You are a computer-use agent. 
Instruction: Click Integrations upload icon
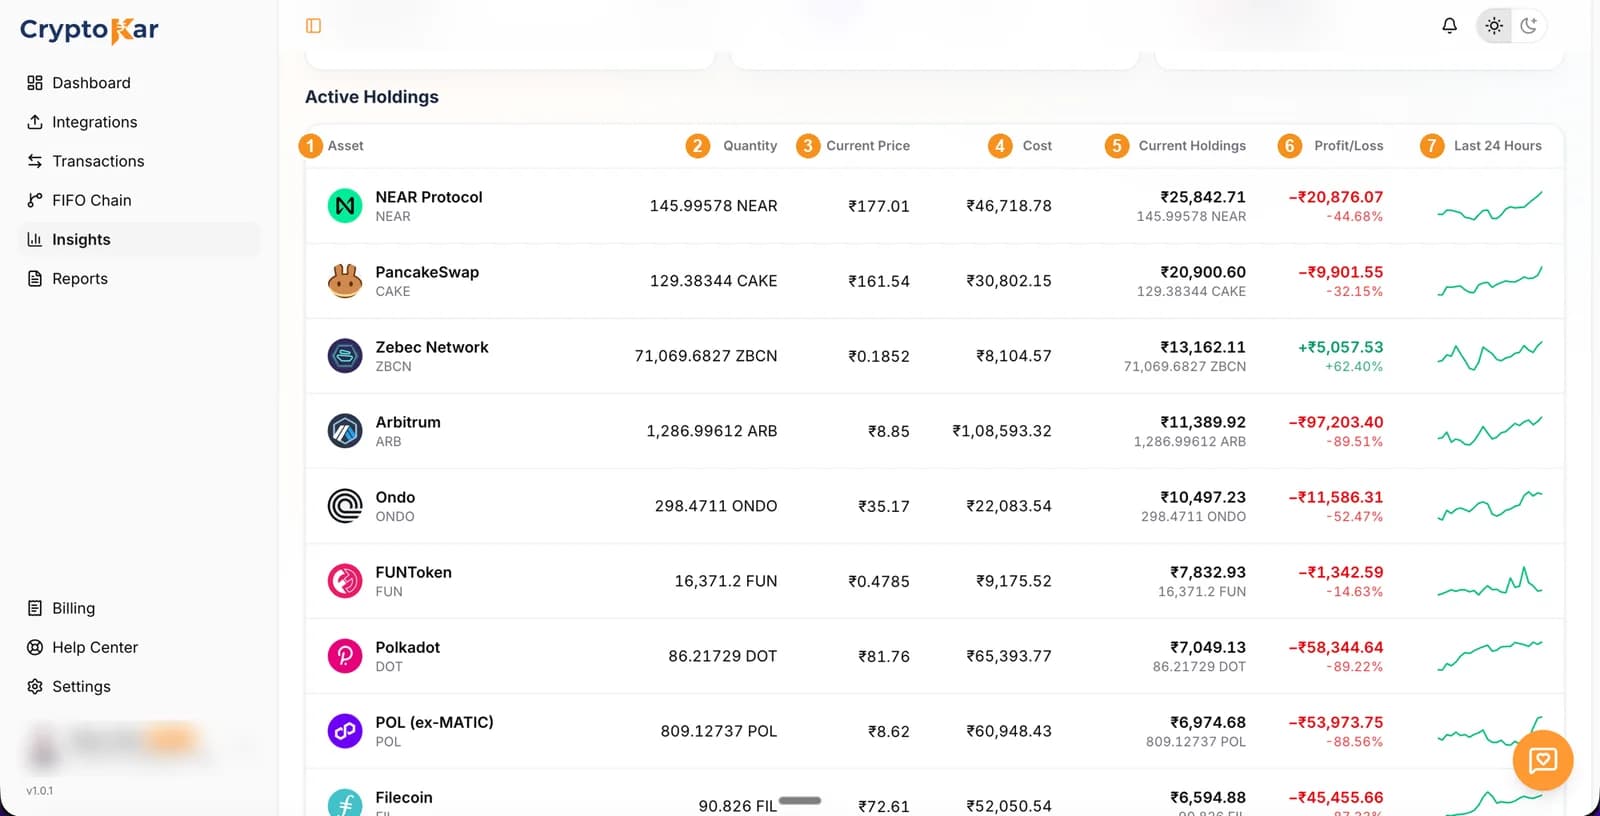(35, 122)
